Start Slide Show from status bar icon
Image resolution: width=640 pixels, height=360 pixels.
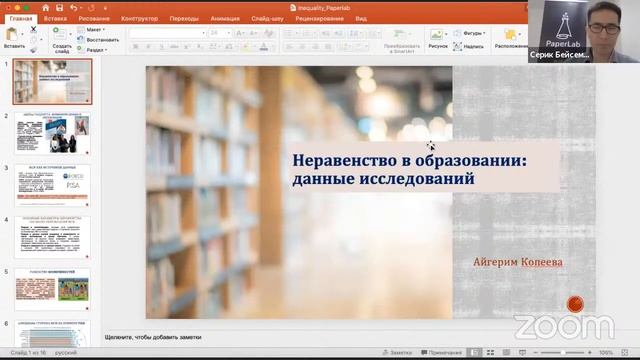tap(522, 352)
